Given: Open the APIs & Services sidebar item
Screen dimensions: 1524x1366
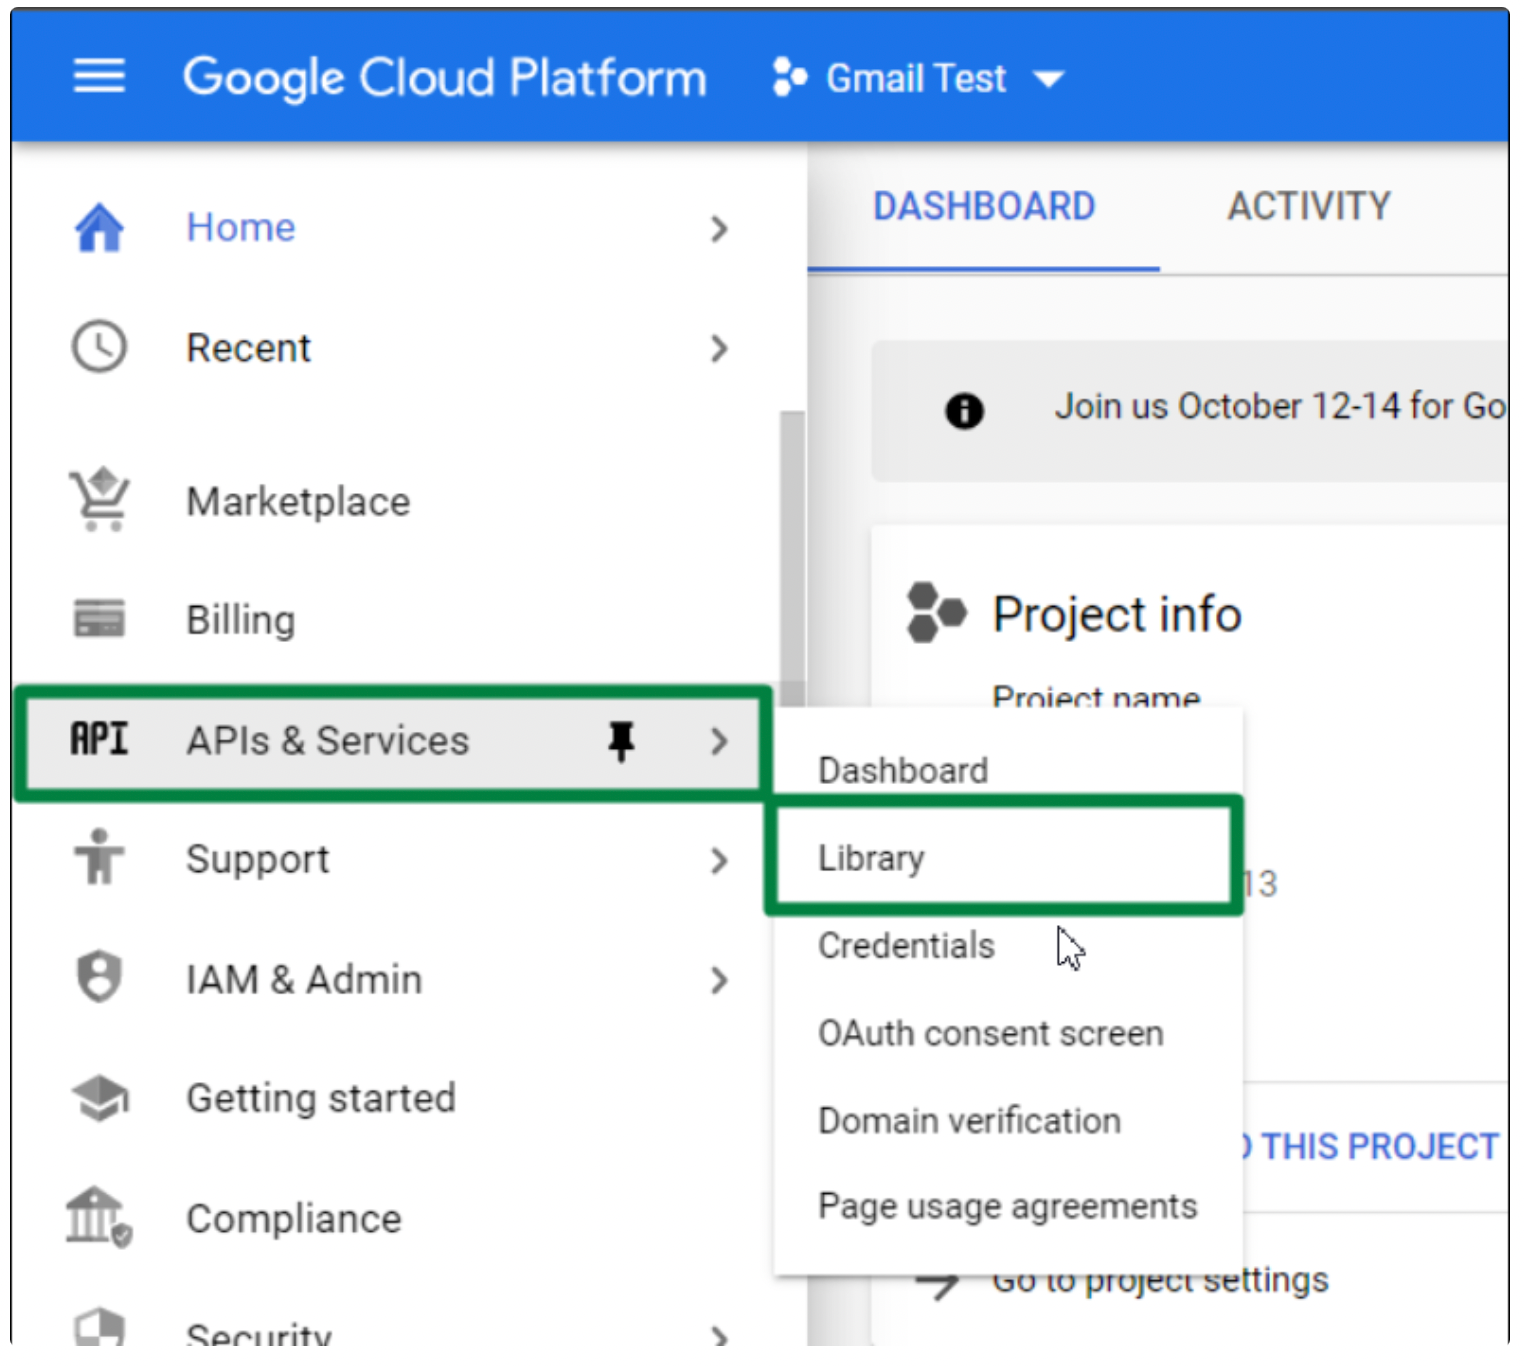Looking at the screenshot, I should pyautogui.click(x=392, y=741).
